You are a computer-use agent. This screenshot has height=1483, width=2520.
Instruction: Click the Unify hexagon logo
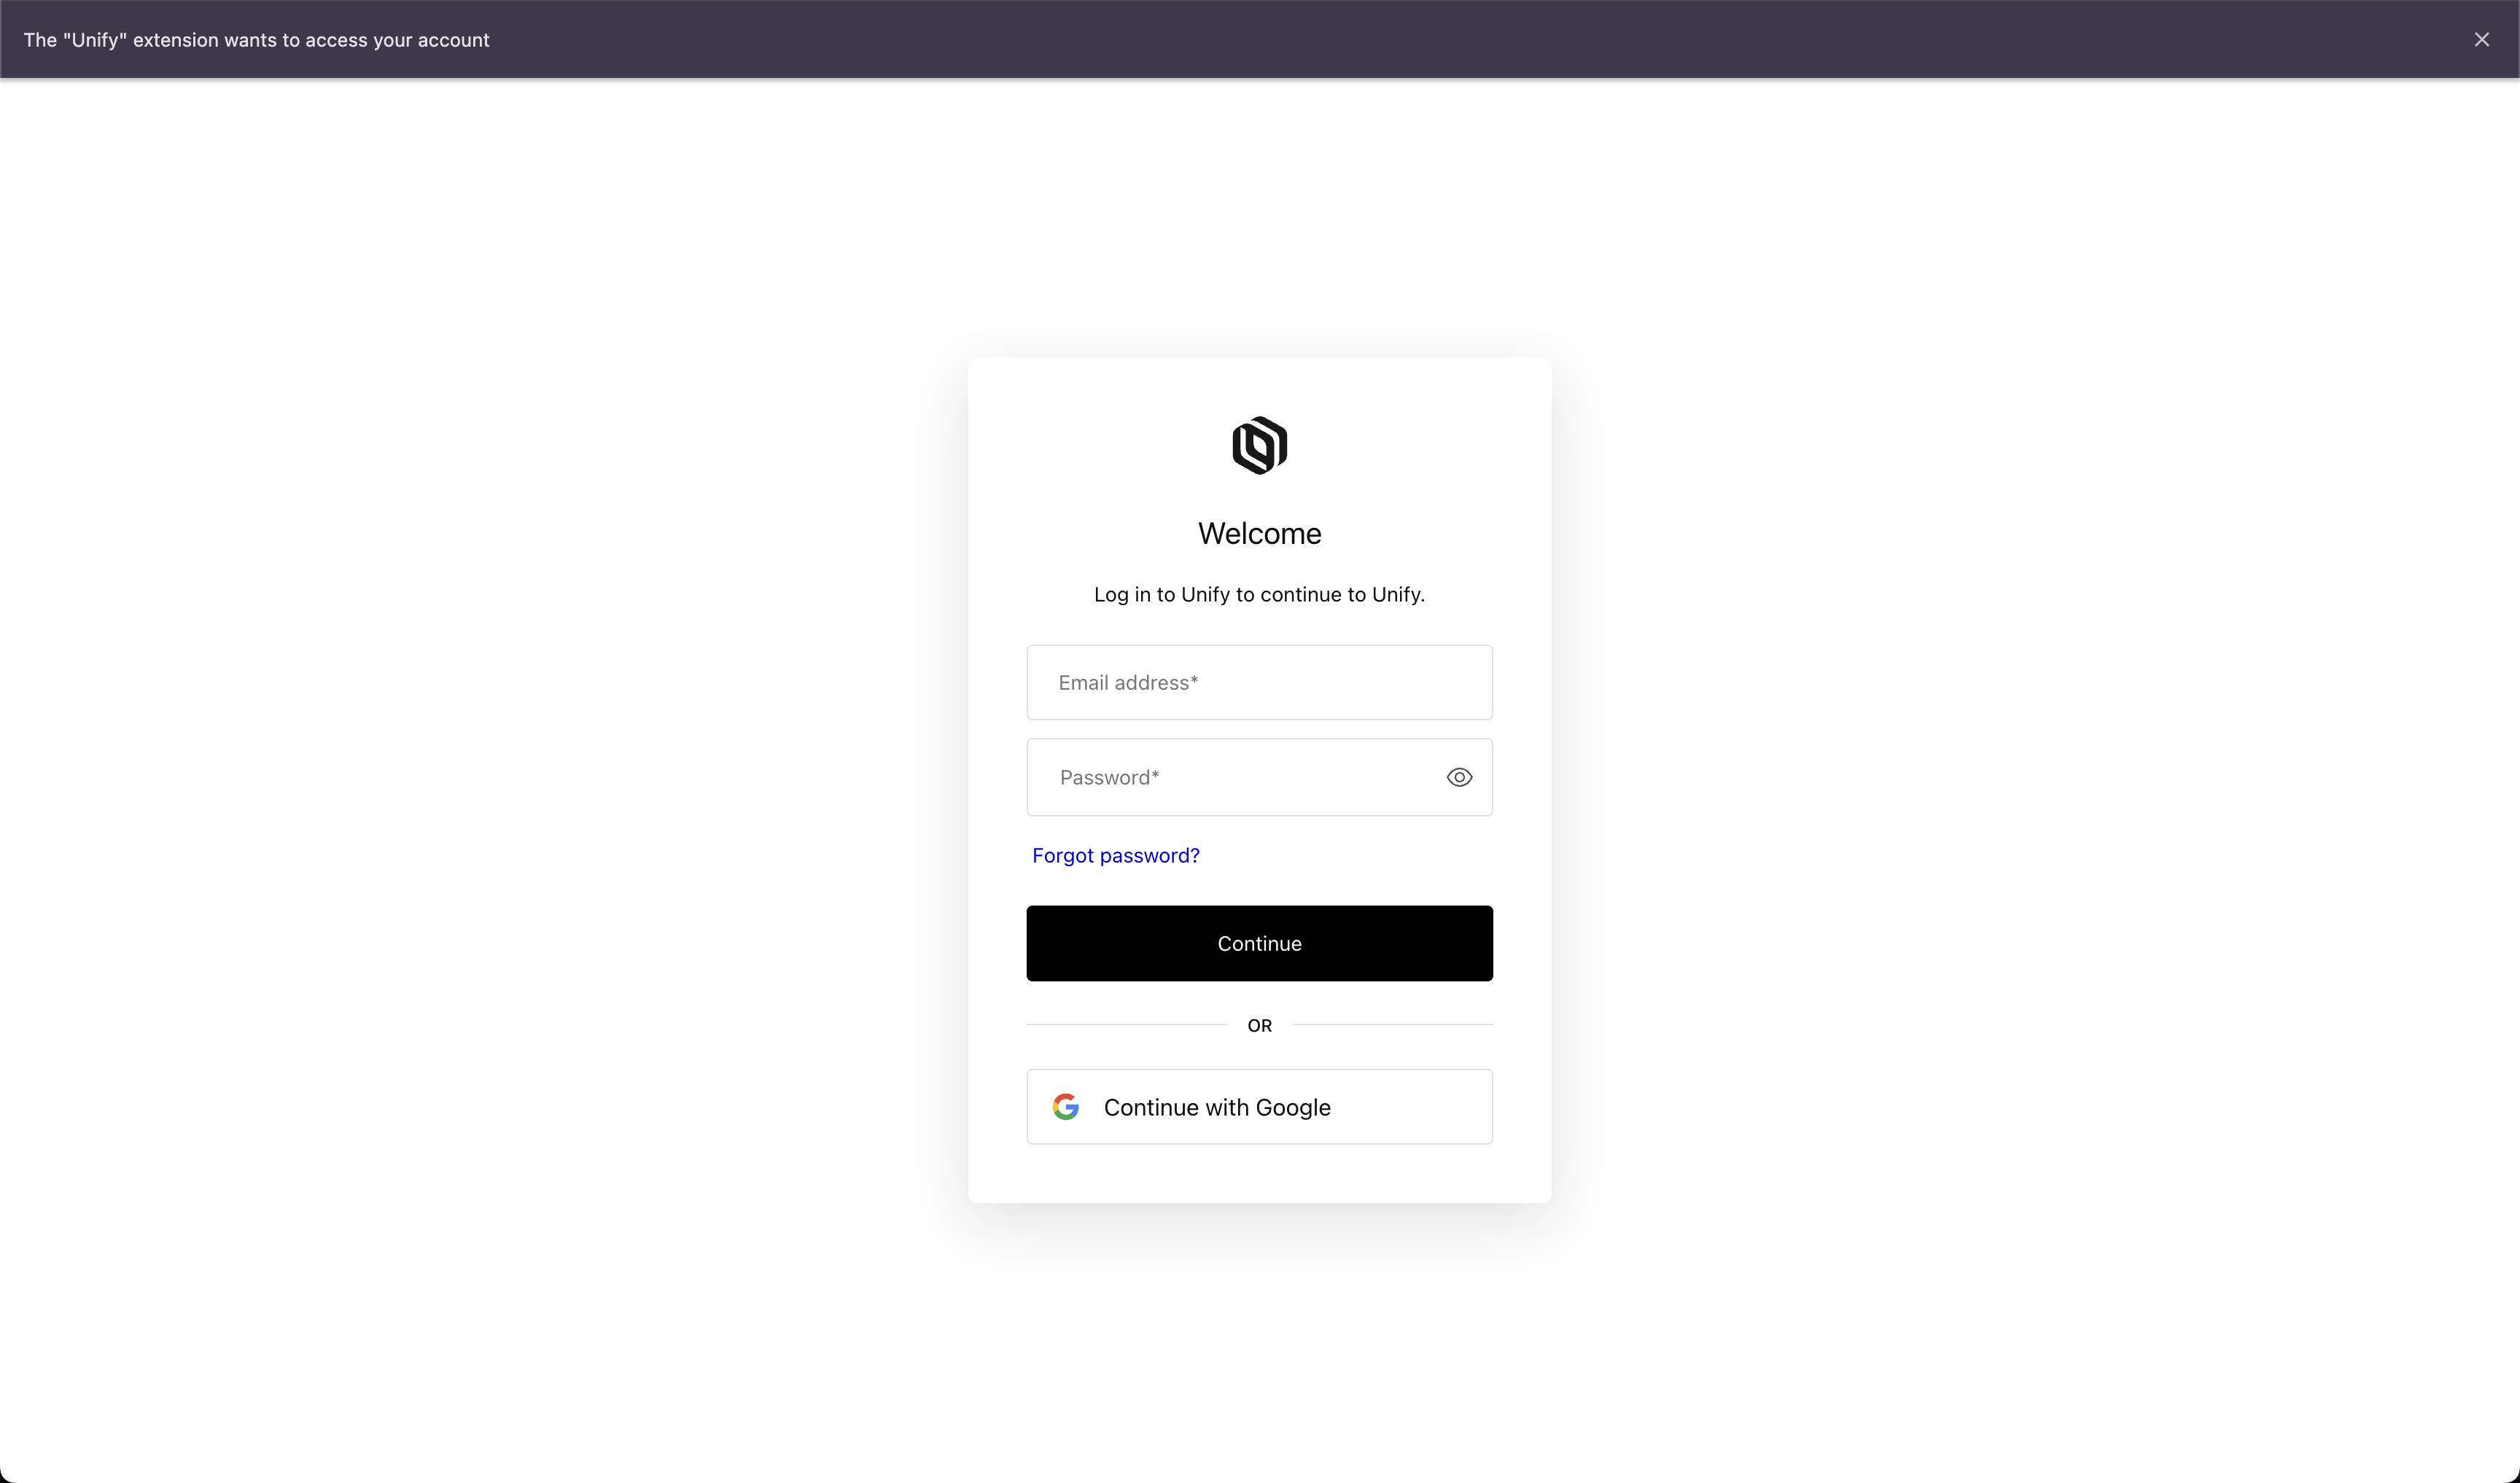pos(1259,445)
